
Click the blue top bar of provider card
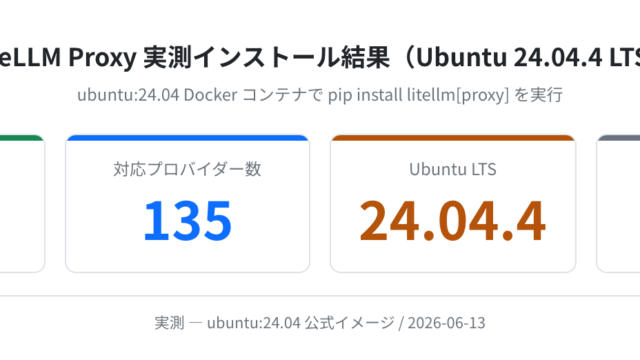pos(187,138)
